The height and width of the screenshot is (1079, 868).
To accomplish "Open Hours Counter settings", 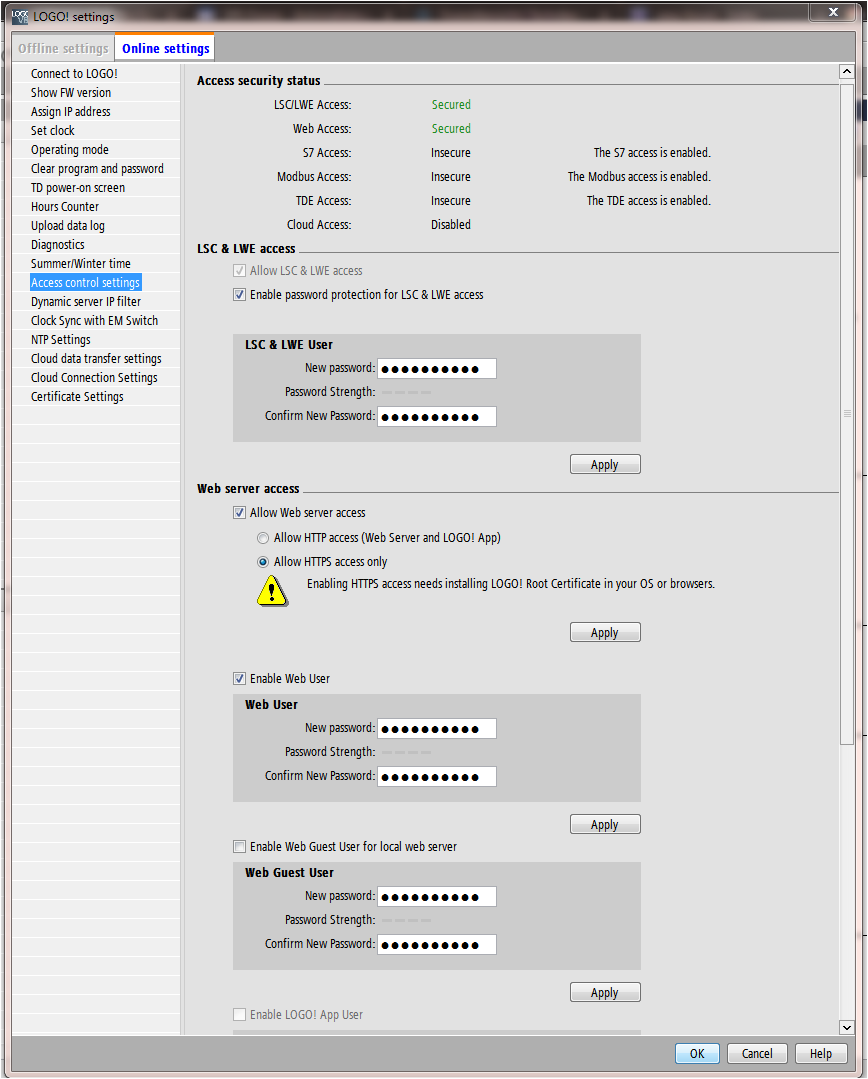I will click(x=65, y=206).
